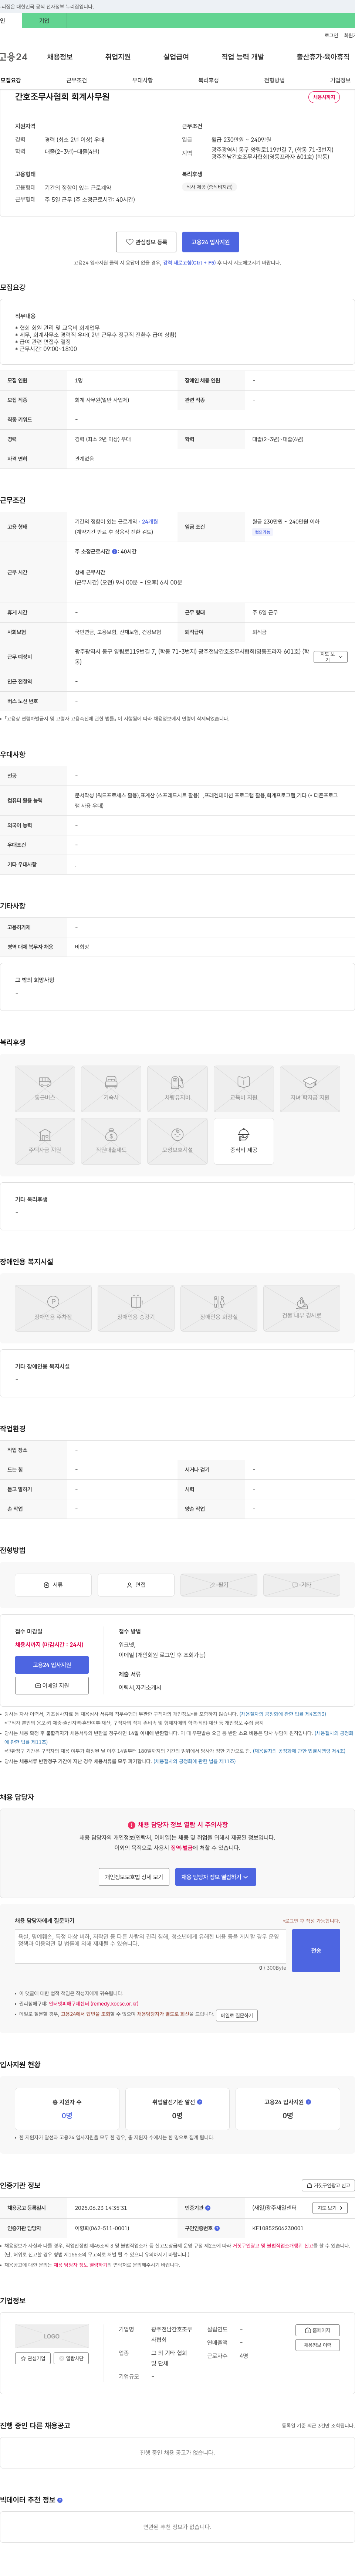Image resolution: width=355 pixels, height=2576 pixels.
Task: Click the 서류 selection step box
Action: (53, 1585)
